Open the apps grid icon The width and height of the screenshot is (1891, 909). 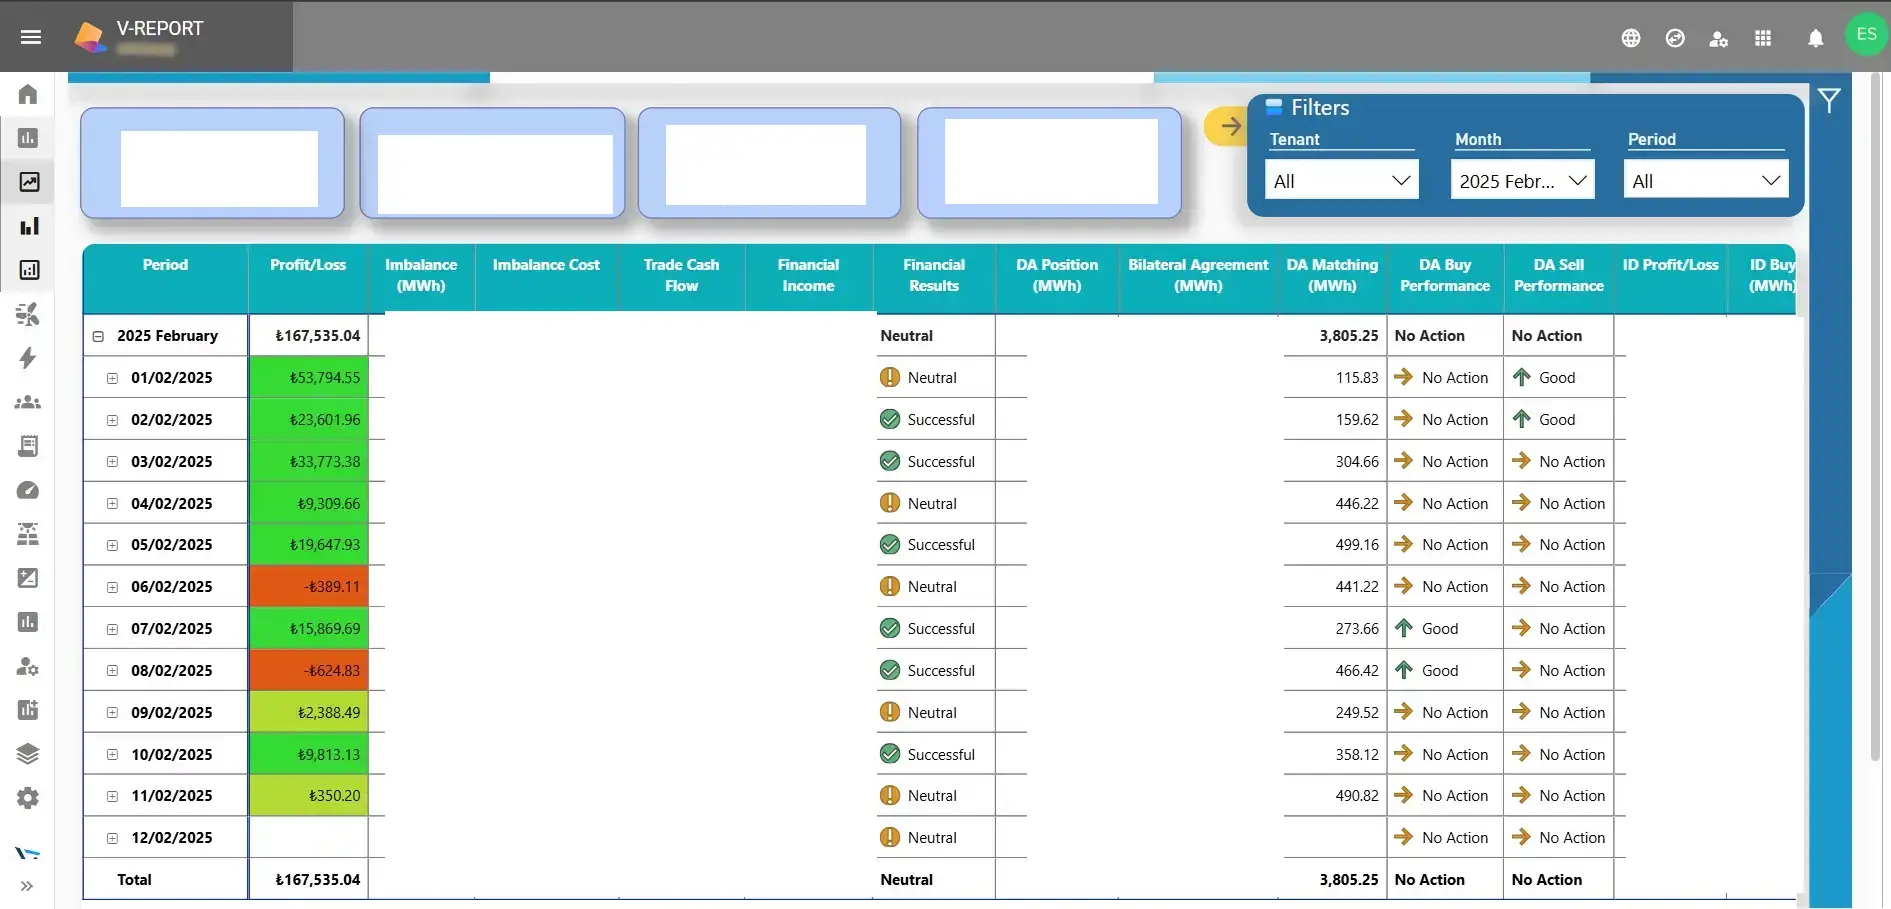tap(1763, 38)
